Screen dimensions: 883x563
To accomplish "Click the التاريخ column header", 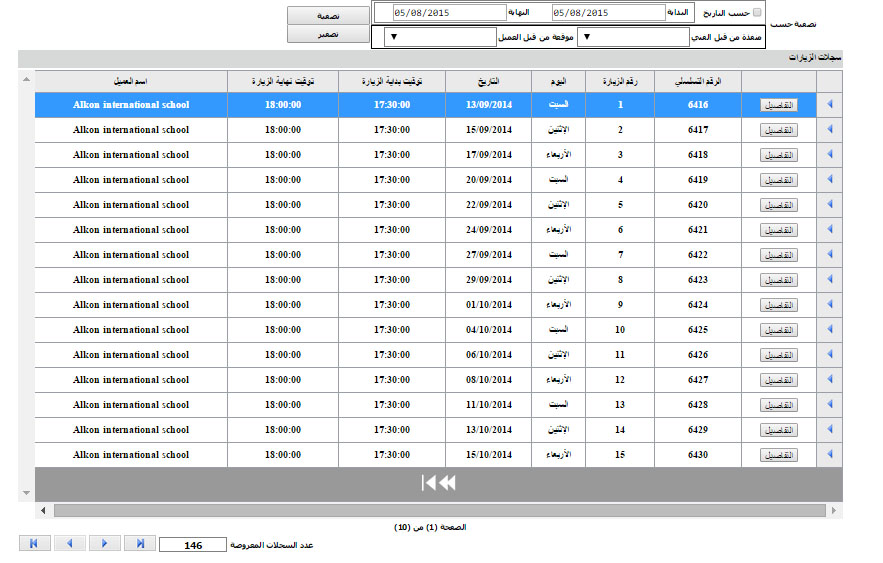I will tap(489, 81).
